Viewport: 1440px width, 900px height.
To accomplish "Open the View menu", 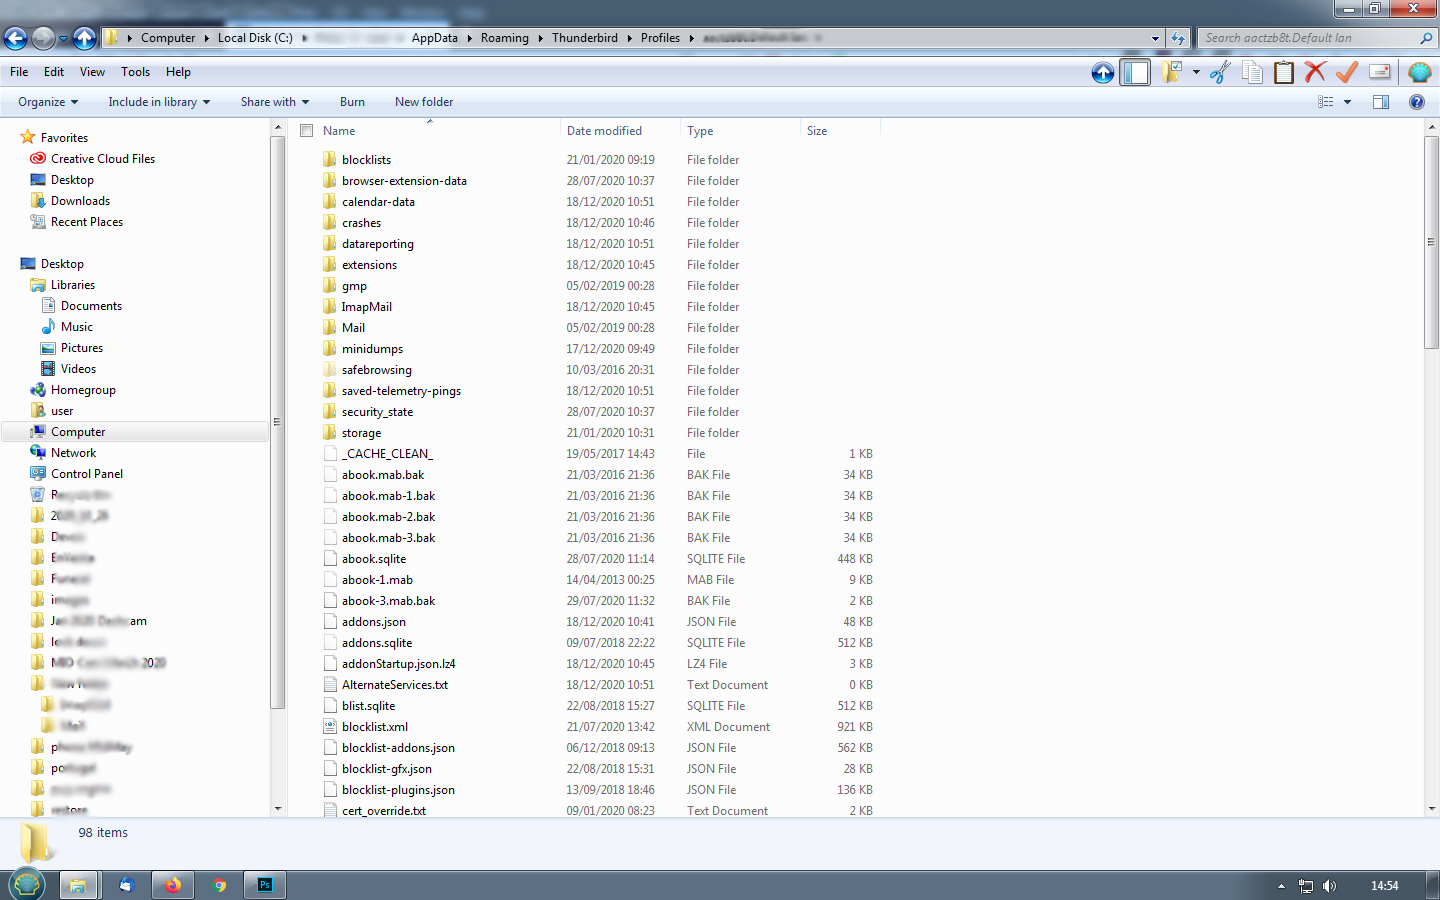I will coord(92,72).
